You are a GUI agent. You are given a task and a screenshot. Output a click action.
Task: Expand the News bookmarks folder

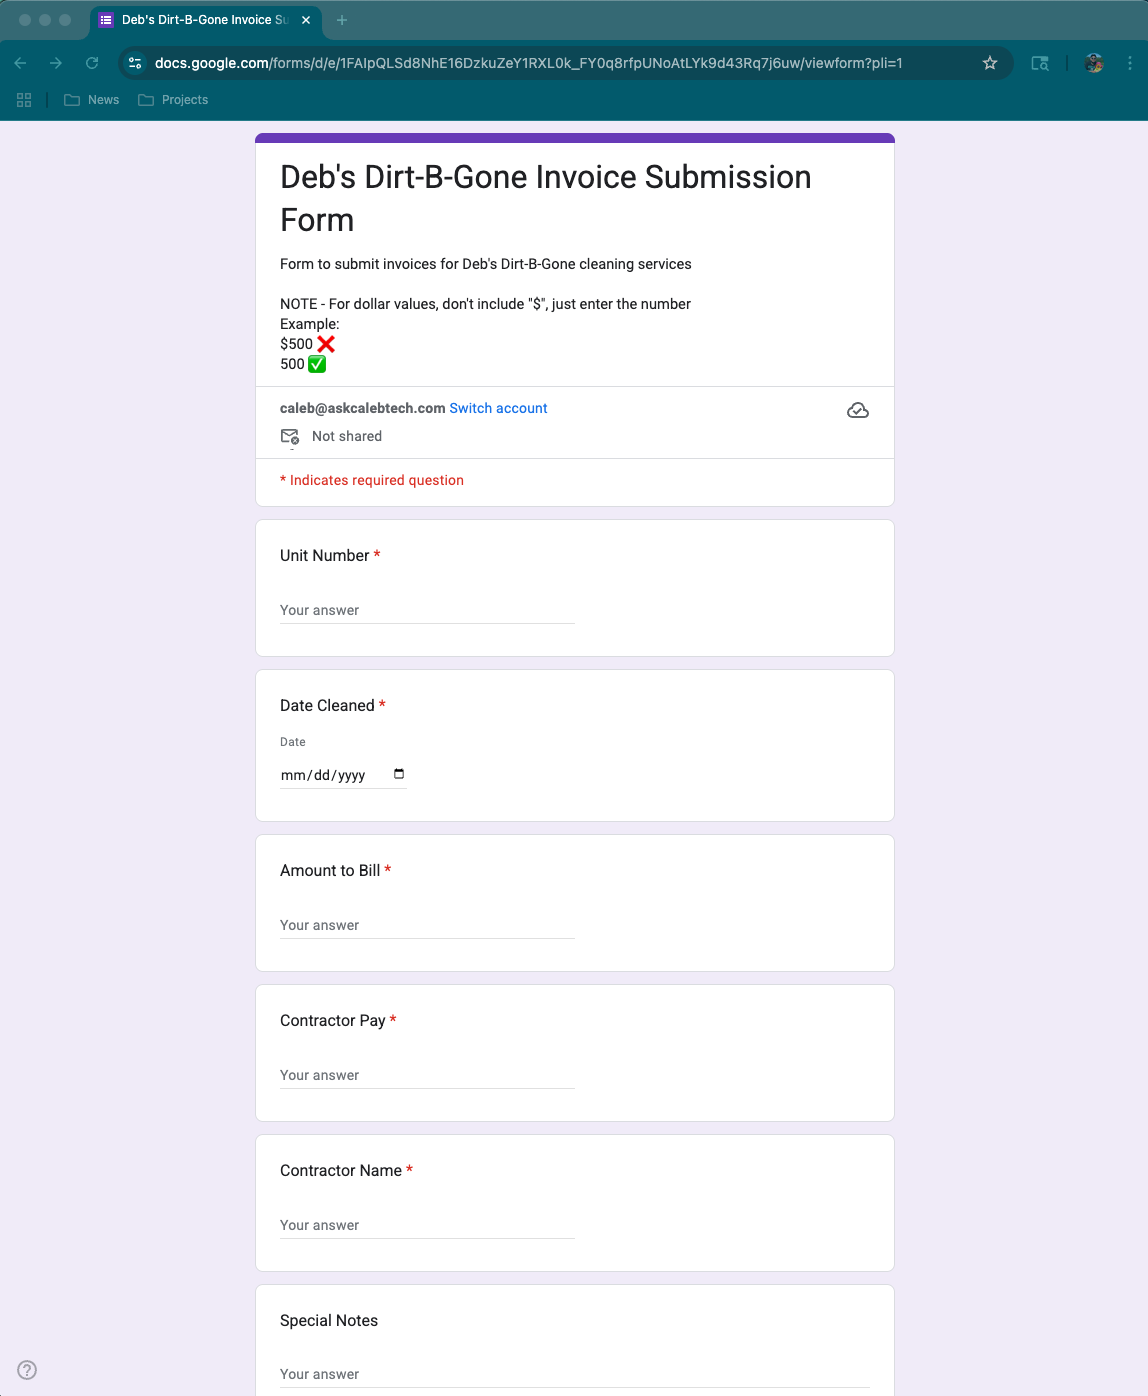(x=91, y=100)
